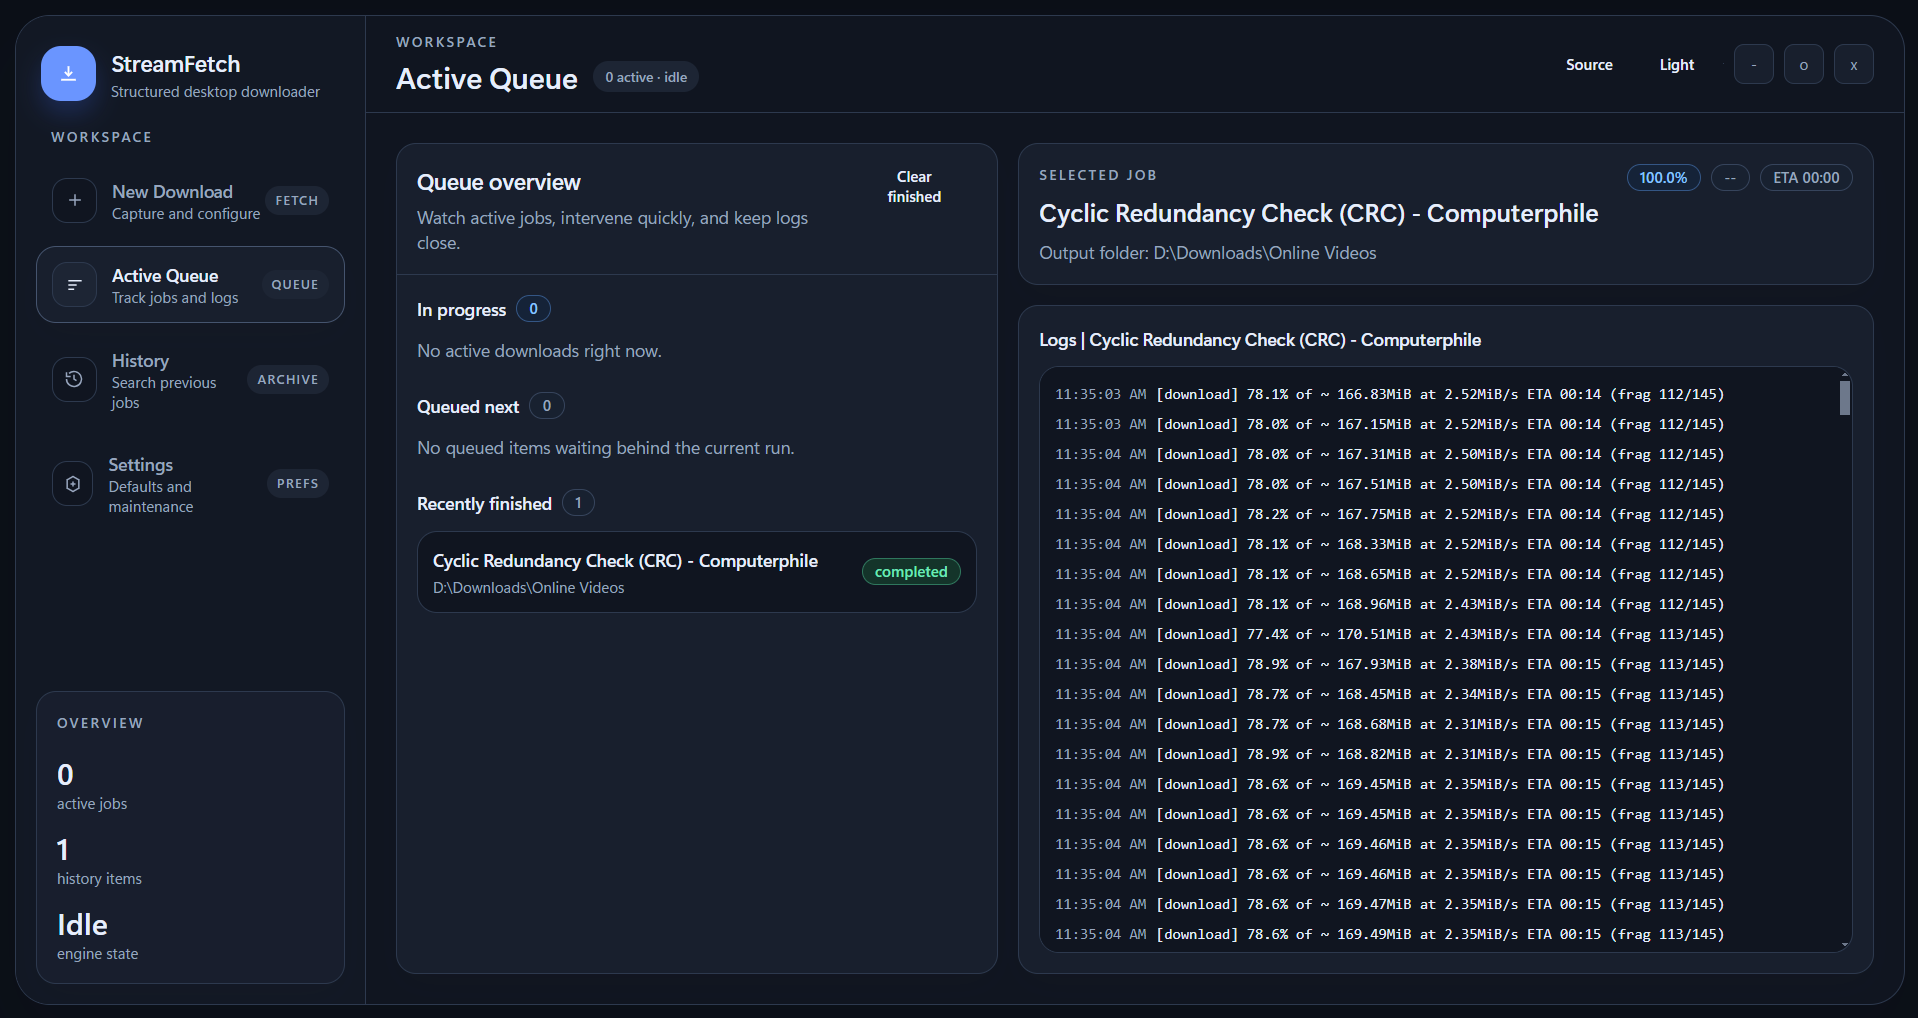Click the Recently finished count badge

(578, 503)
